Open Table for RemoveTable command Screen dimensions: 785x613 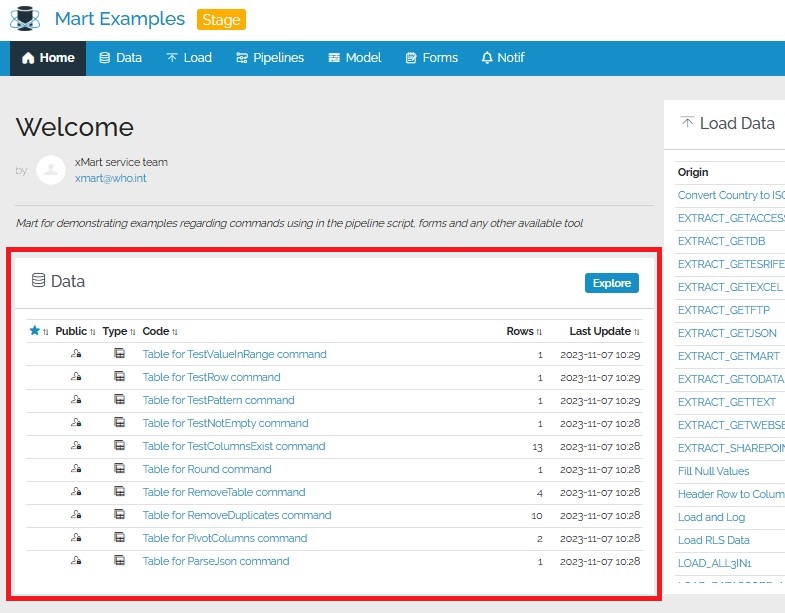[224, 492]
